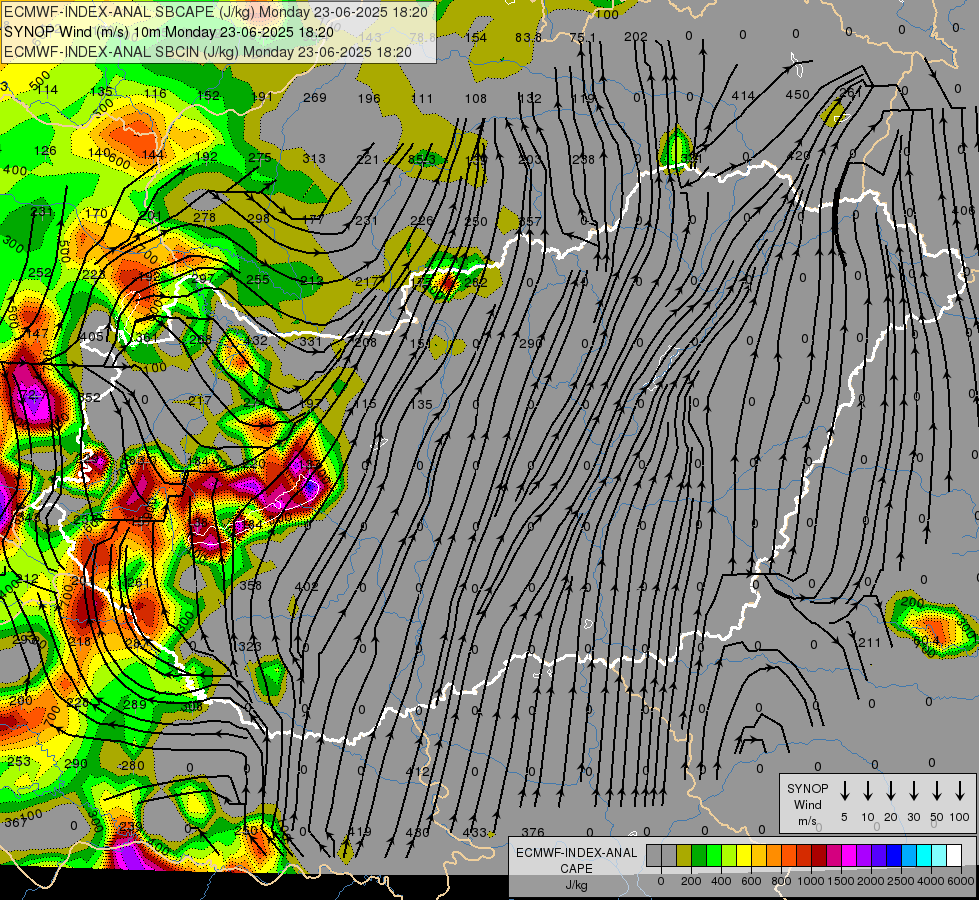Click the 10 m/s wind arrow in legend
The image size is (979, 900).
[x=868, y=791]
